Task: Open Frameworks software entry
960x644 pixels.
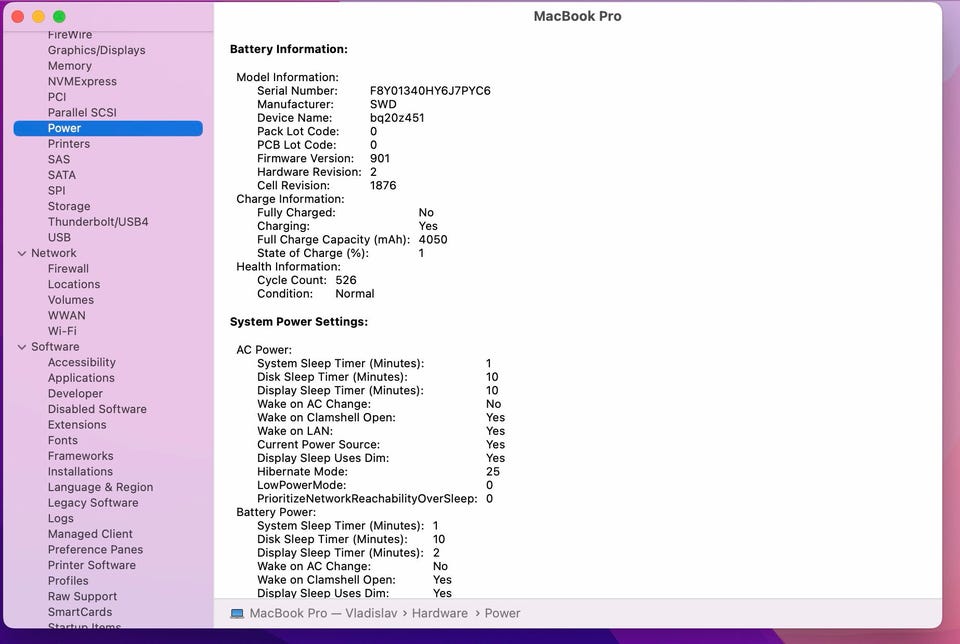Action: click(80, 456)
